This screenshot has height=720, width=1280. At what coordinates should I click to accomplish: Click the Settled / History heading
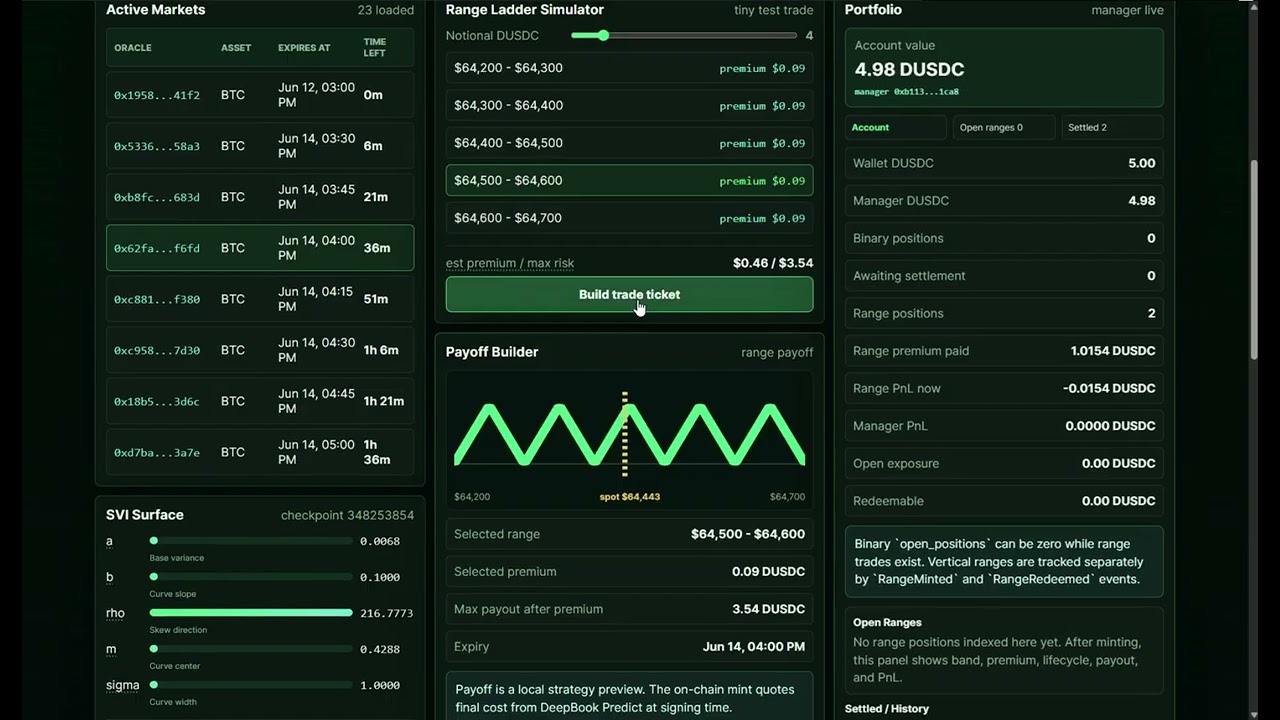pyautogui.click(x=886, y=709)
